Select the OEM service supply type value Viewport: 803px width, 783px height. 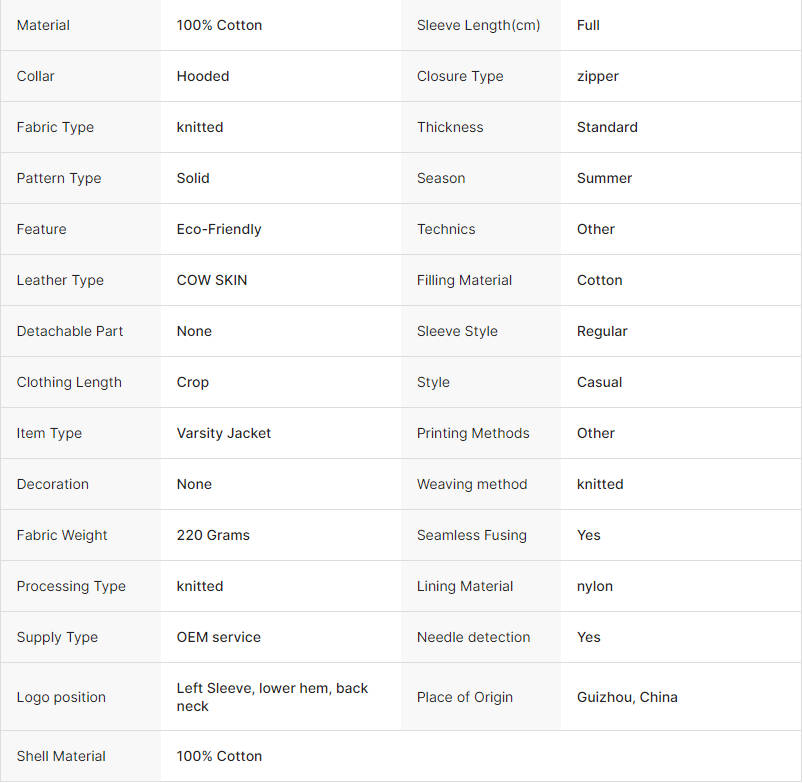coord(219,637)
